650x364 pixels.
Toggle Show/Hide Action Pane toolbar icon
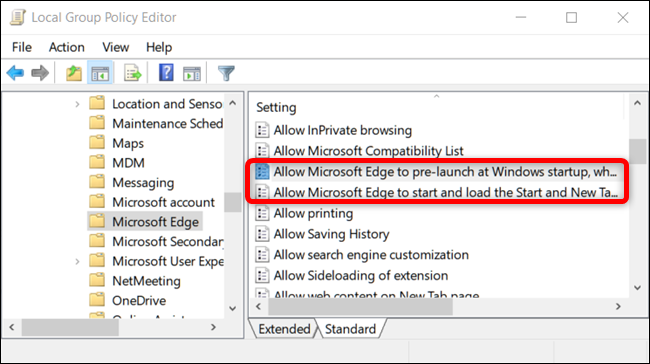click(x=192, y=73)
